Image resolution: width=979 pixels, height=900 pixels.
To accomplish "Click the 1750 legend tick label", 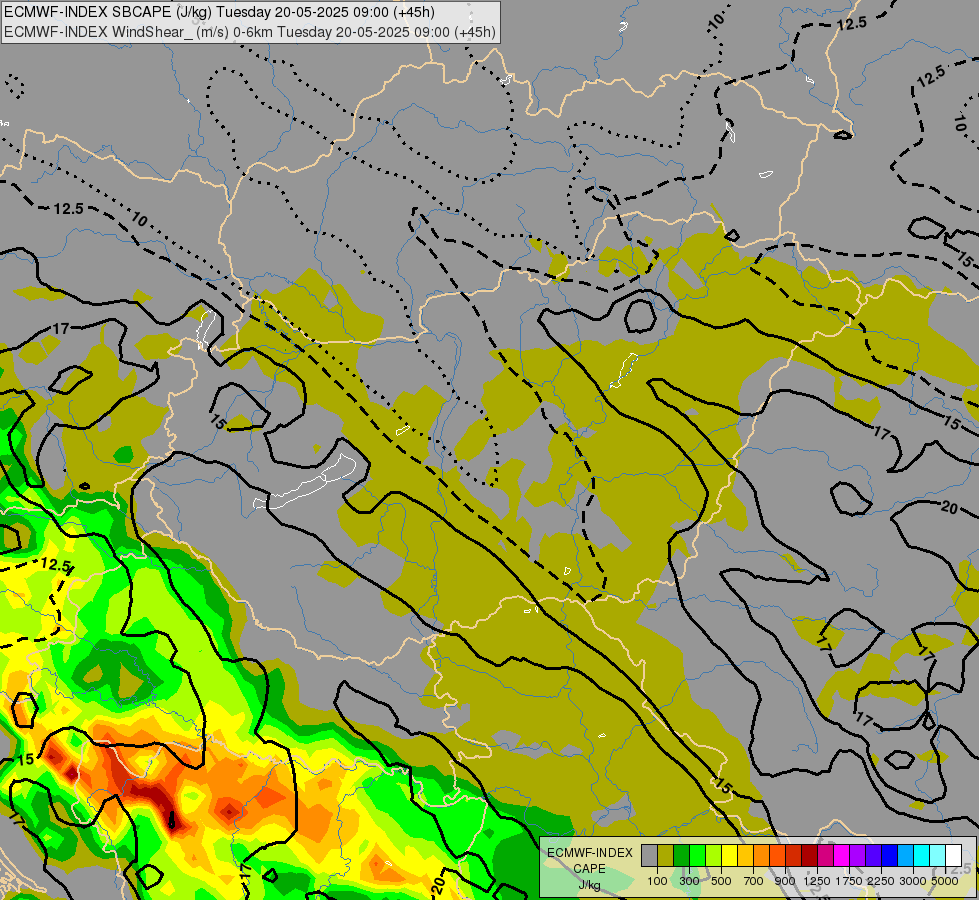I will [849, 881].
